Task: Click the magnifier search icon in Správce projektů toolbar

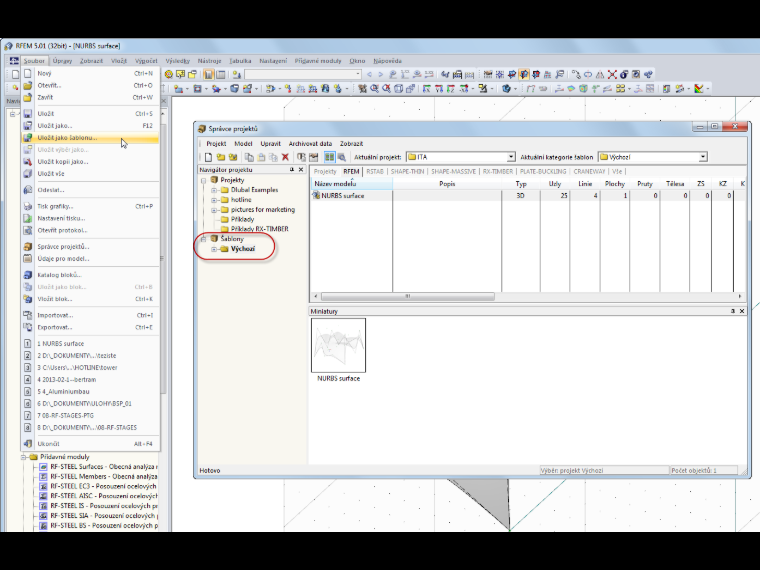Action: pyautogui.click(x=342, y=157)
